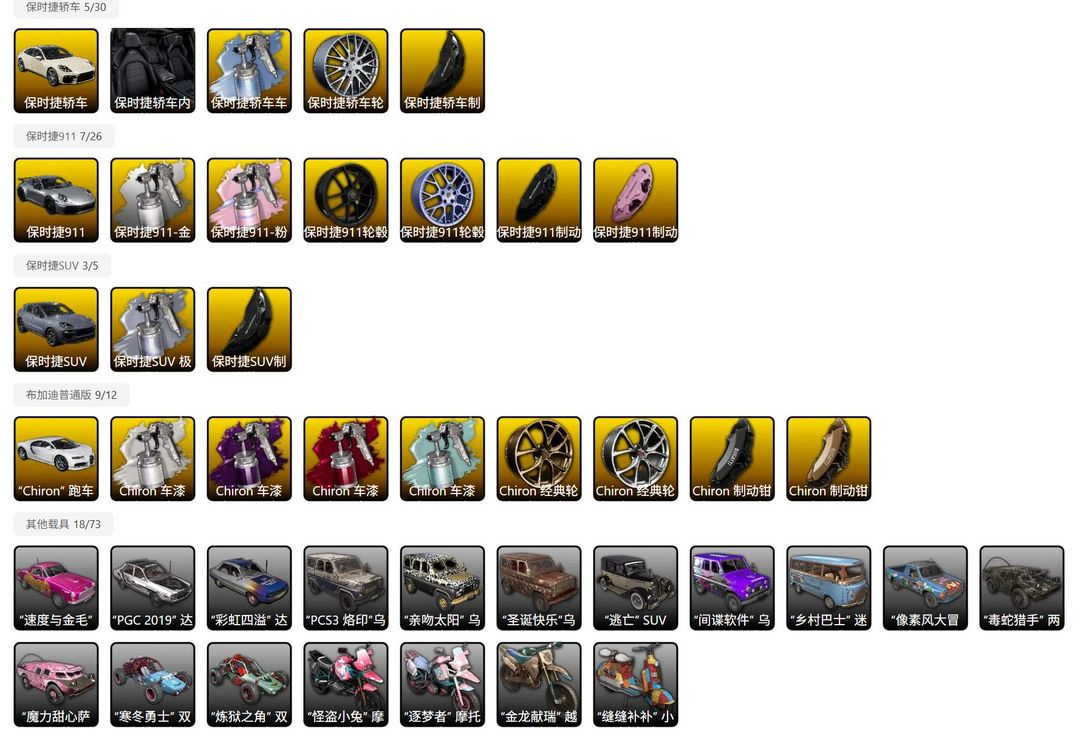1080x740 pixels.
Task: Choose the purple "间谍软件" UAZ skin
Action: click(x=732, y=588)
